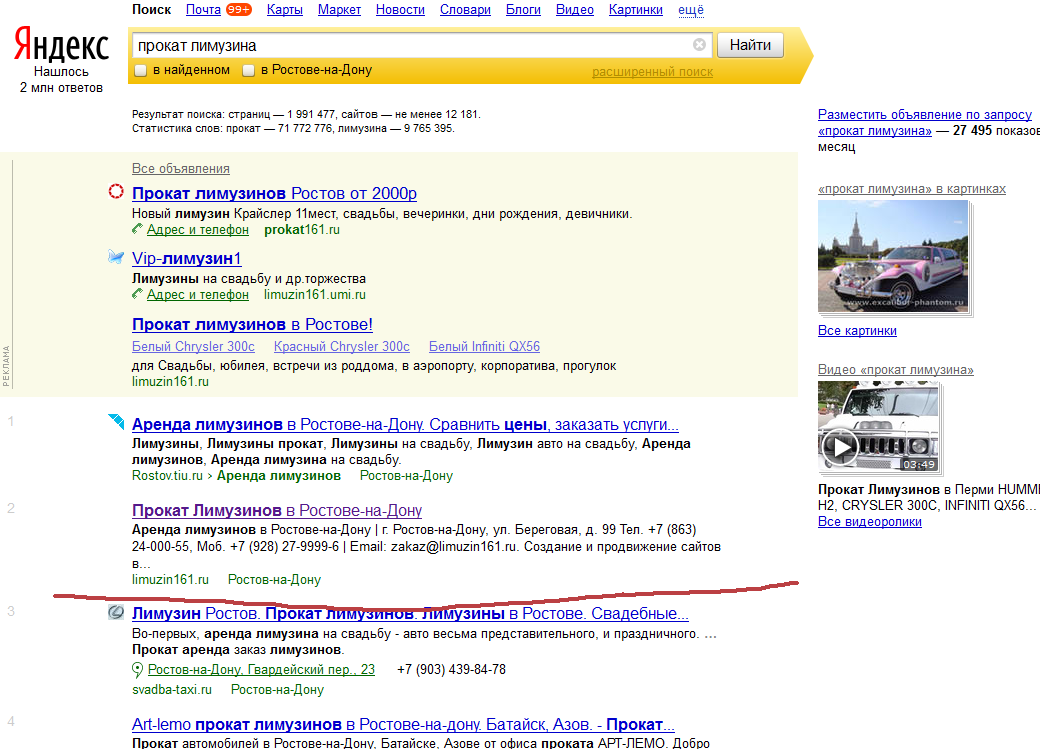Click the map pin icon beside Гвардейский пер. address
This screenshot has width=1040, height=749.
click(137, 670)
